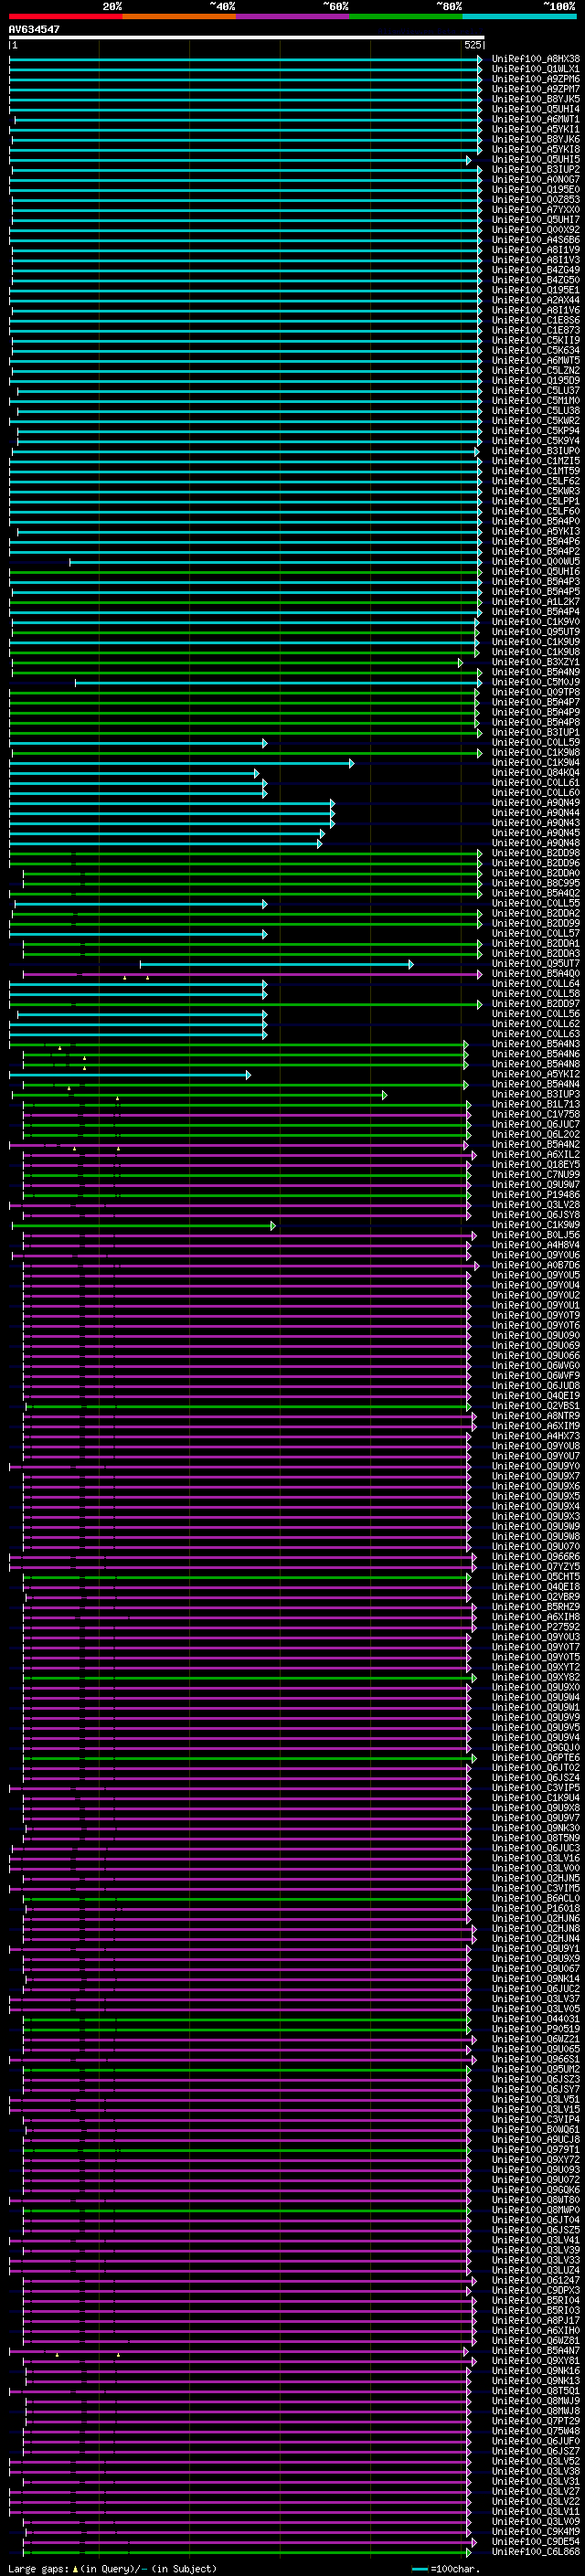Click the alignment bar of UniRef100_Q5UHI5

pyautogui.click(x=240, y=160)
